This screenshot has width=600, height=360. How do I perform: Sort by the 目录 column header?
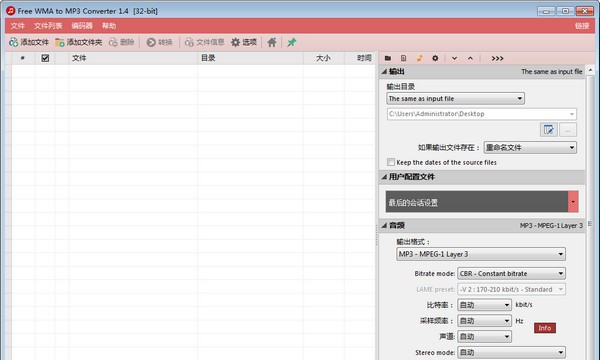[x=251, y=58]
